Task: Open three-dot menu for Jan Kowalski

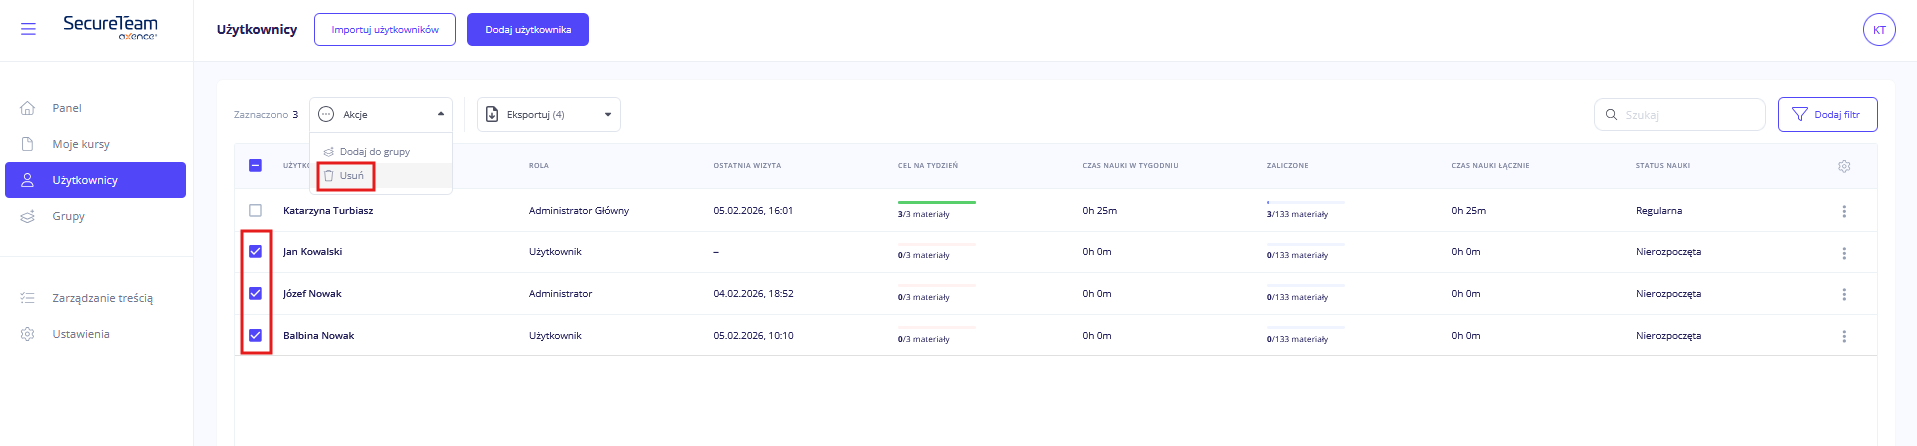Action: [1844, 253]
